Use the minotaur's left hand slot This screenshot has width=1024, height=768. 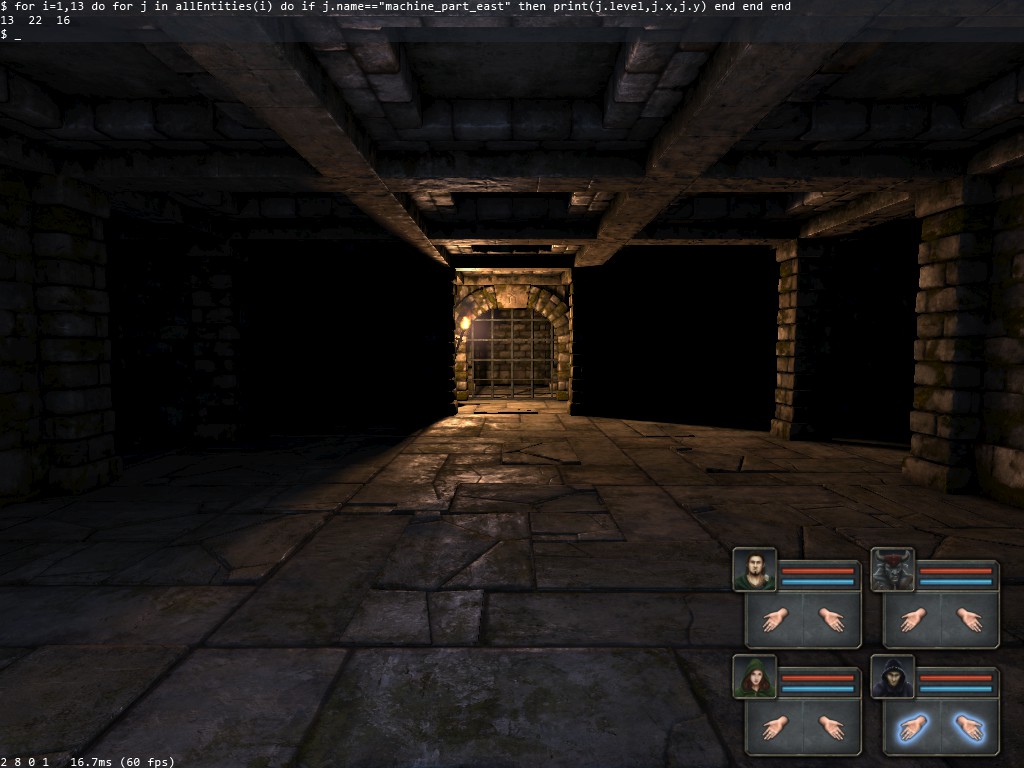point(912,620)
